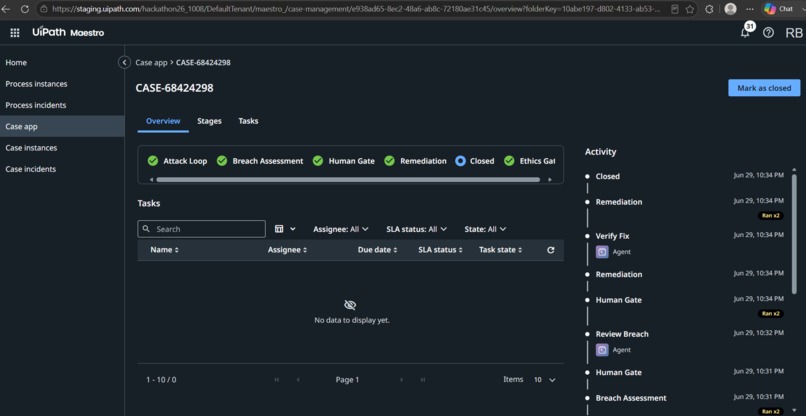This screenshot has height=416, width=806.
Task: Open the Closed activity entry
Action: coord(608,176)
